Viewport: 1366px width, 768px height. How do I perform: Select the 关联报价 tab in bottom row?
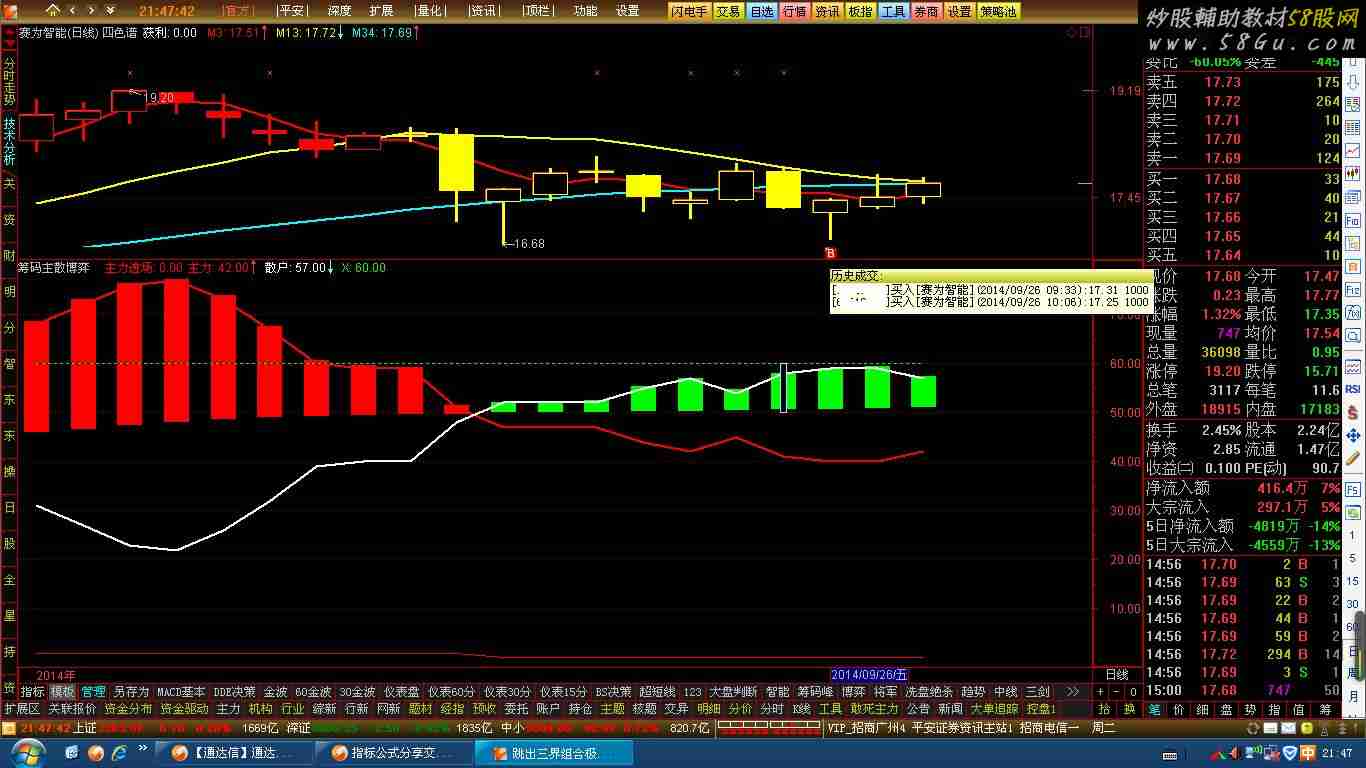(x=72, y=709)
